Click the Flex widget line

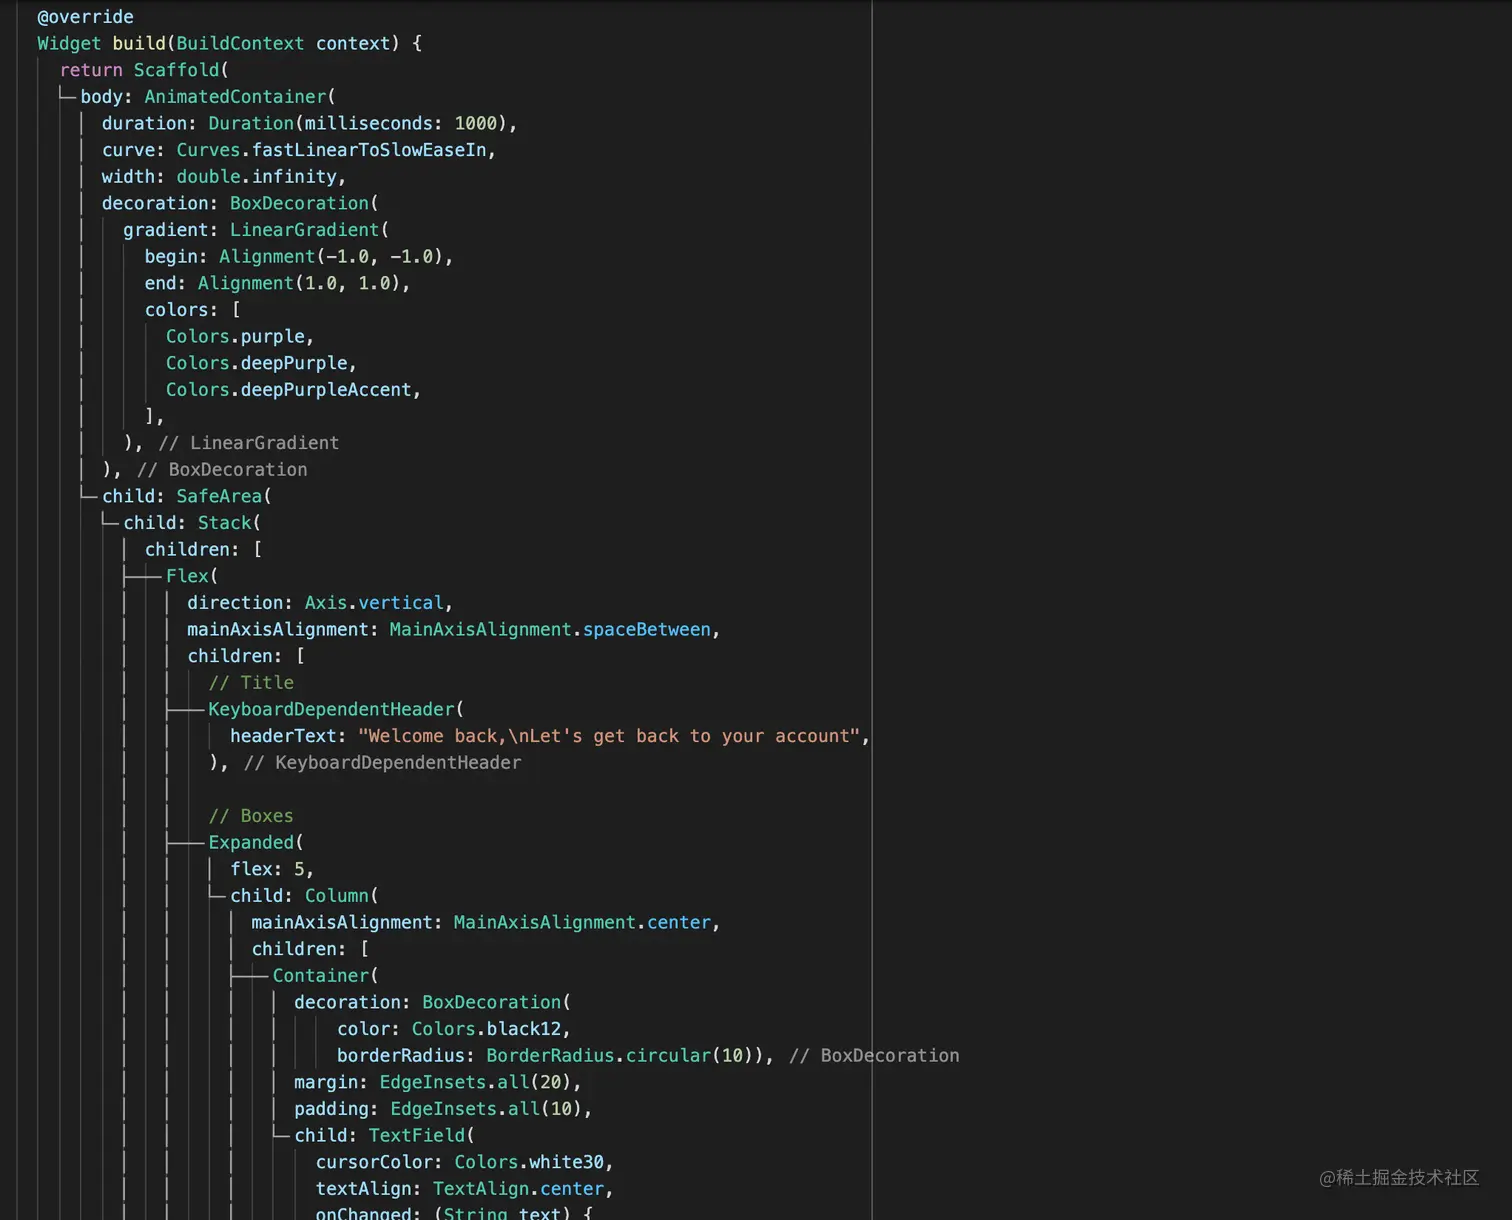point(191,577)
